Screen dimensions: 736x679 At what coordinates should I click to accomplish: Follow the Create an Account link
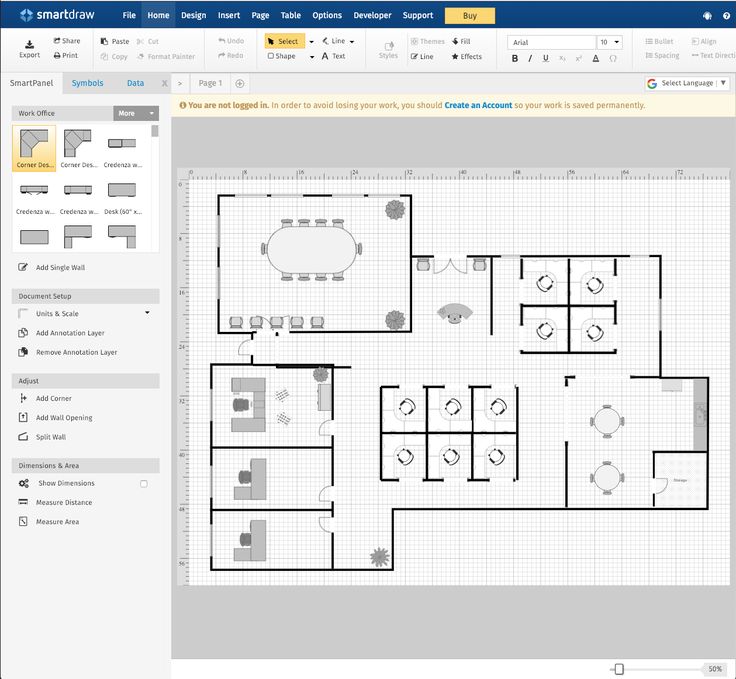(478, 105)
